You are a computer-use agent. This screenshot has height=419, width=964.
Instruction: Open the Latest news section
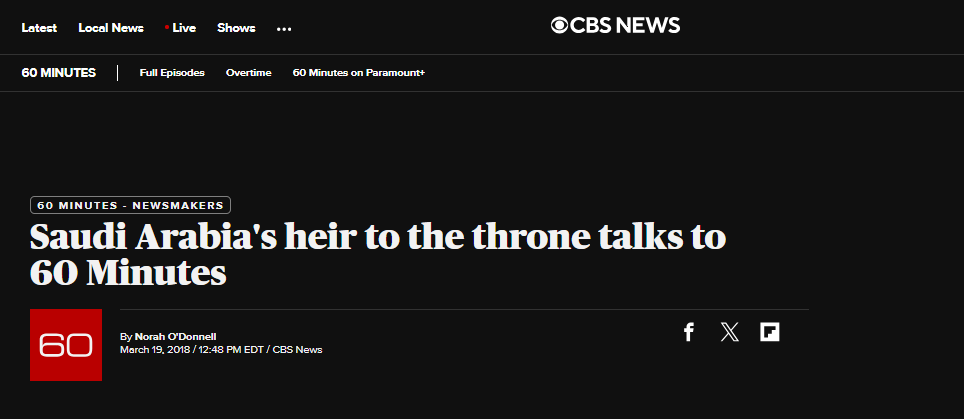point(39,28)
